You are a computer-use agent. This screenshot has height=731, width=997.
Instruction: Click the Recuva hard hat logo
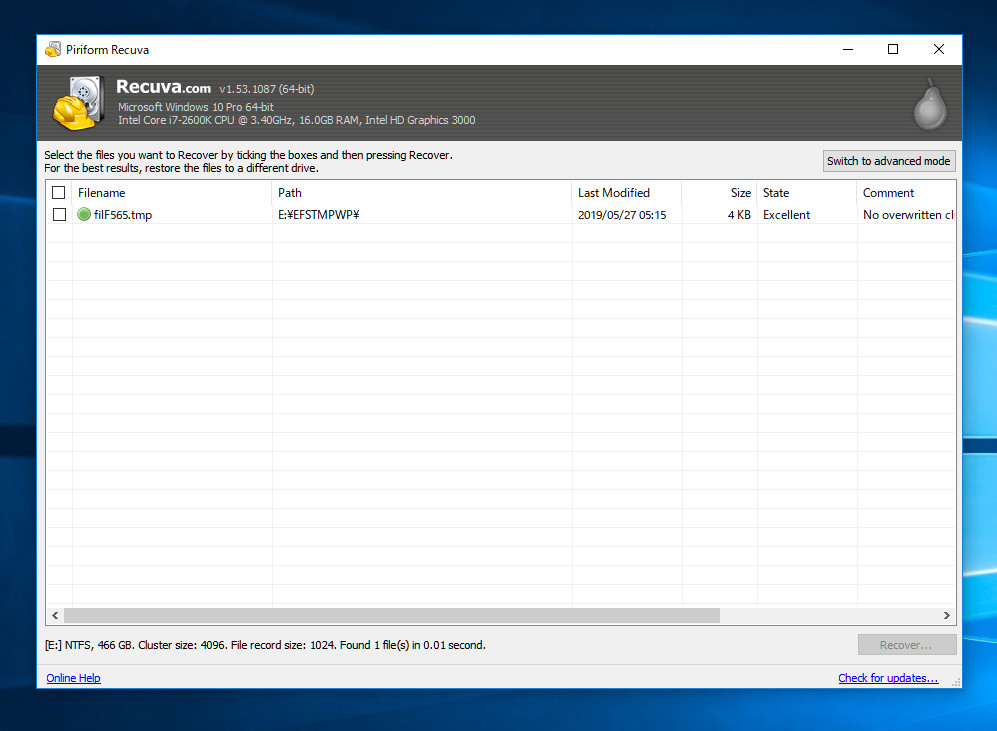(x=78, y=103)
